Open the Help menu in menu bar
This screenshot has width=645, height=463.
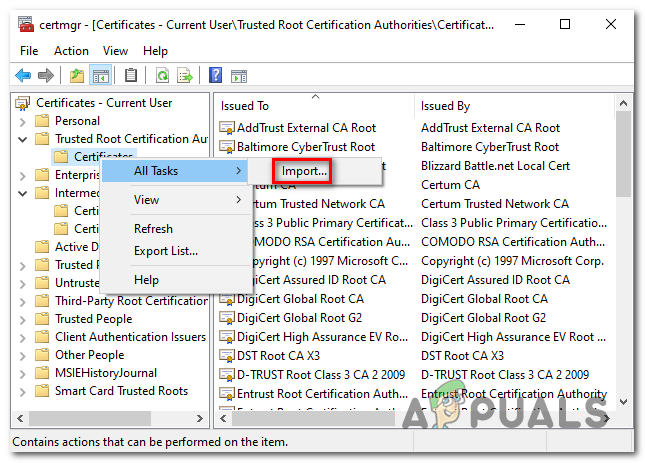(x=155, y=51)
